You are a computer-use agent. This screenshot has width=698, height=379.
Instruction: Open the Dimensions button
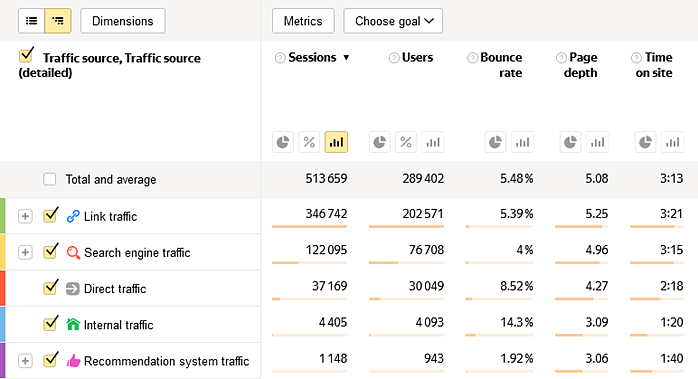point(123,21)
